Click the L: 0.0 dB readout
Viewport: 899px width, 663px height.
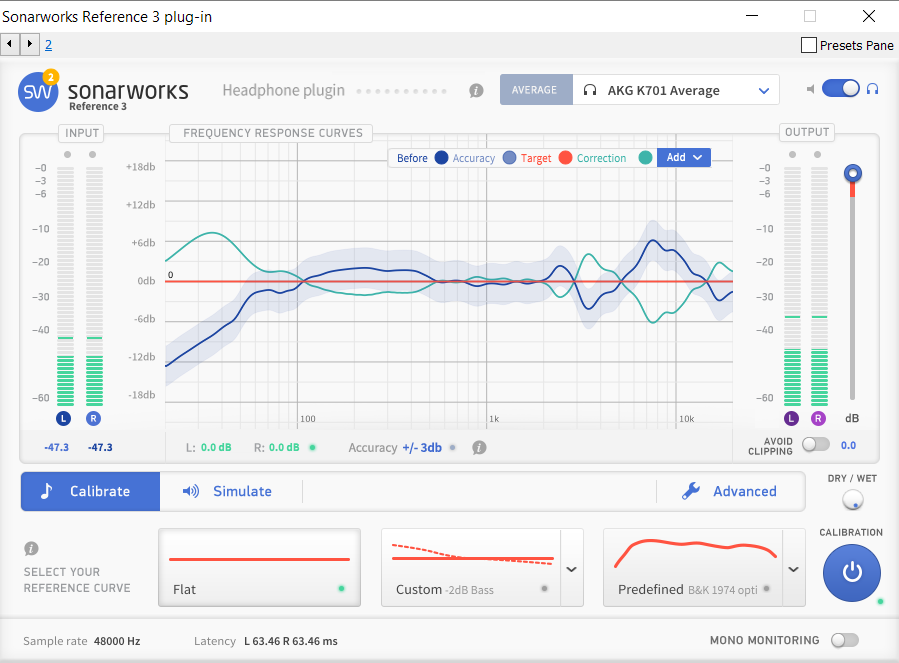[x=209, y=447]
